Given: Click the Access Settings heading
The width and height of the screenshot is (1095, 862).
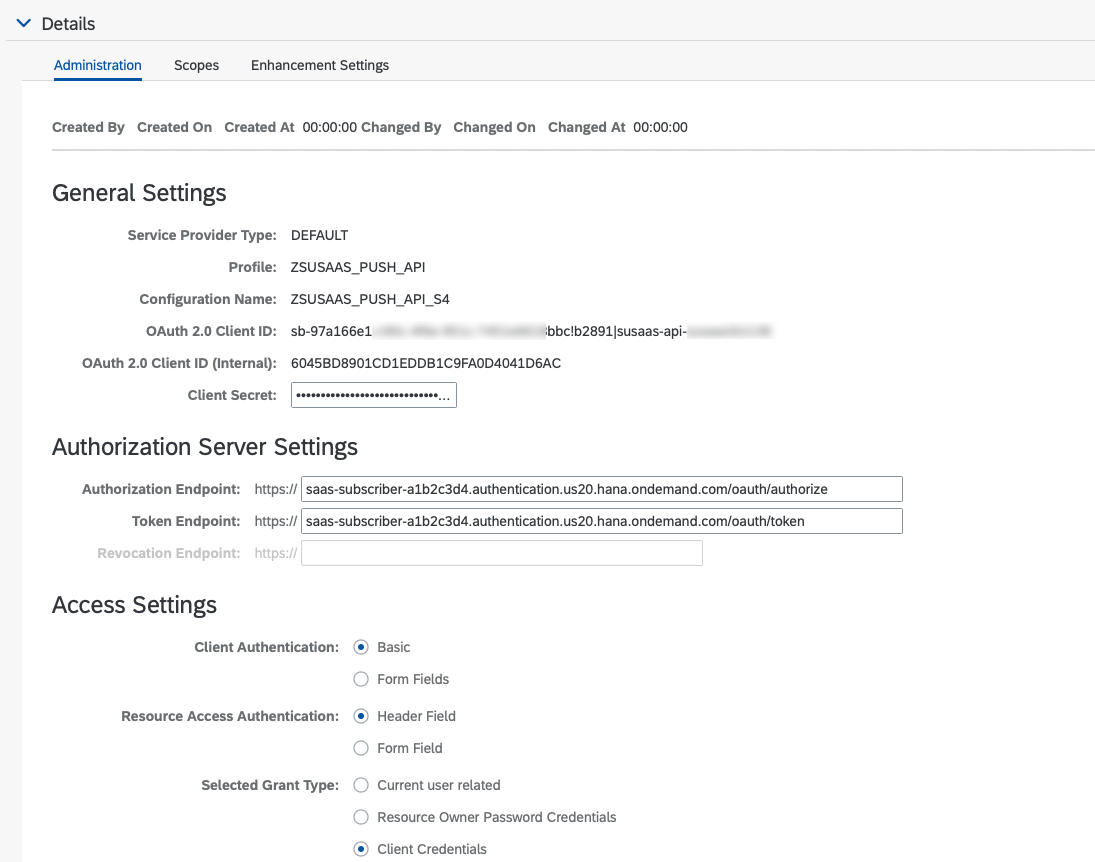Looking at the screenshot, I should tap(134, 605).
